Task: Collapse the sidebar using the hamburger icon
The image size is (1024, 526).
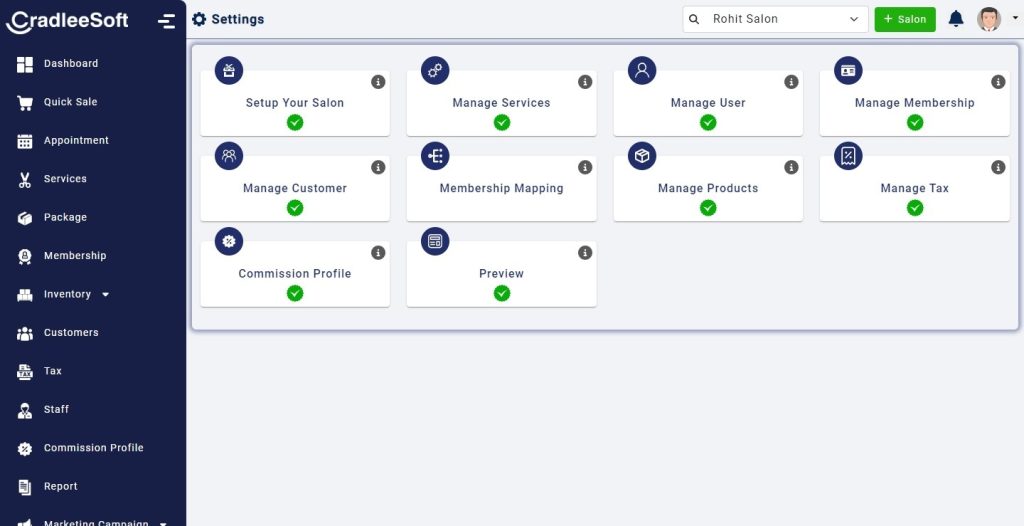Action: coord(166,21)
